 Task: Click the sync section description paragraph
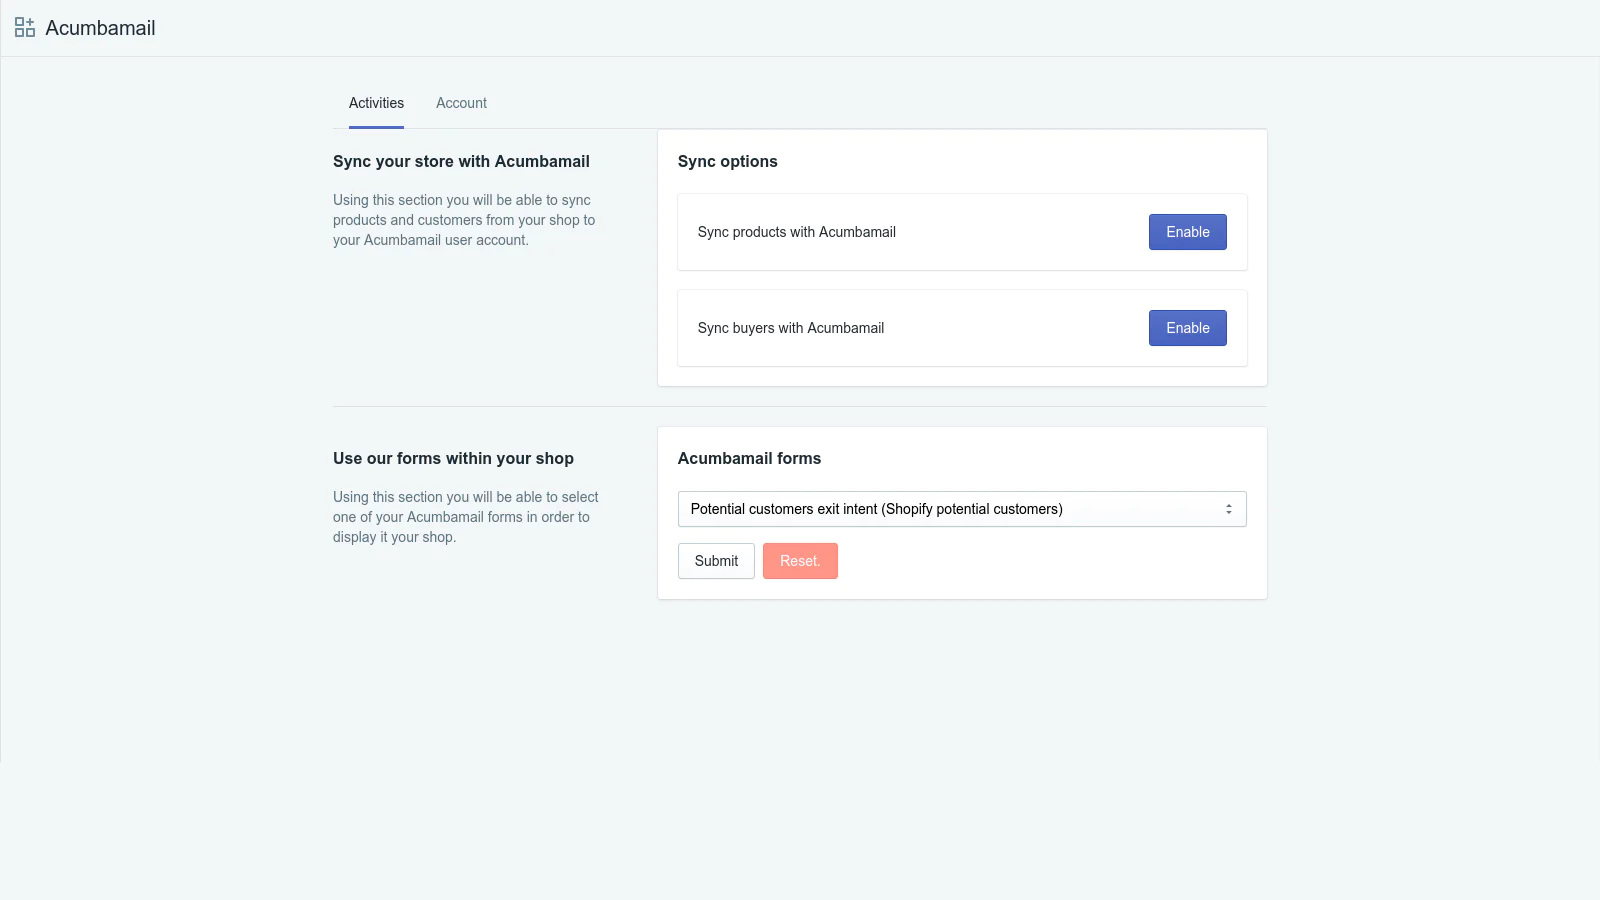(464, 220)
